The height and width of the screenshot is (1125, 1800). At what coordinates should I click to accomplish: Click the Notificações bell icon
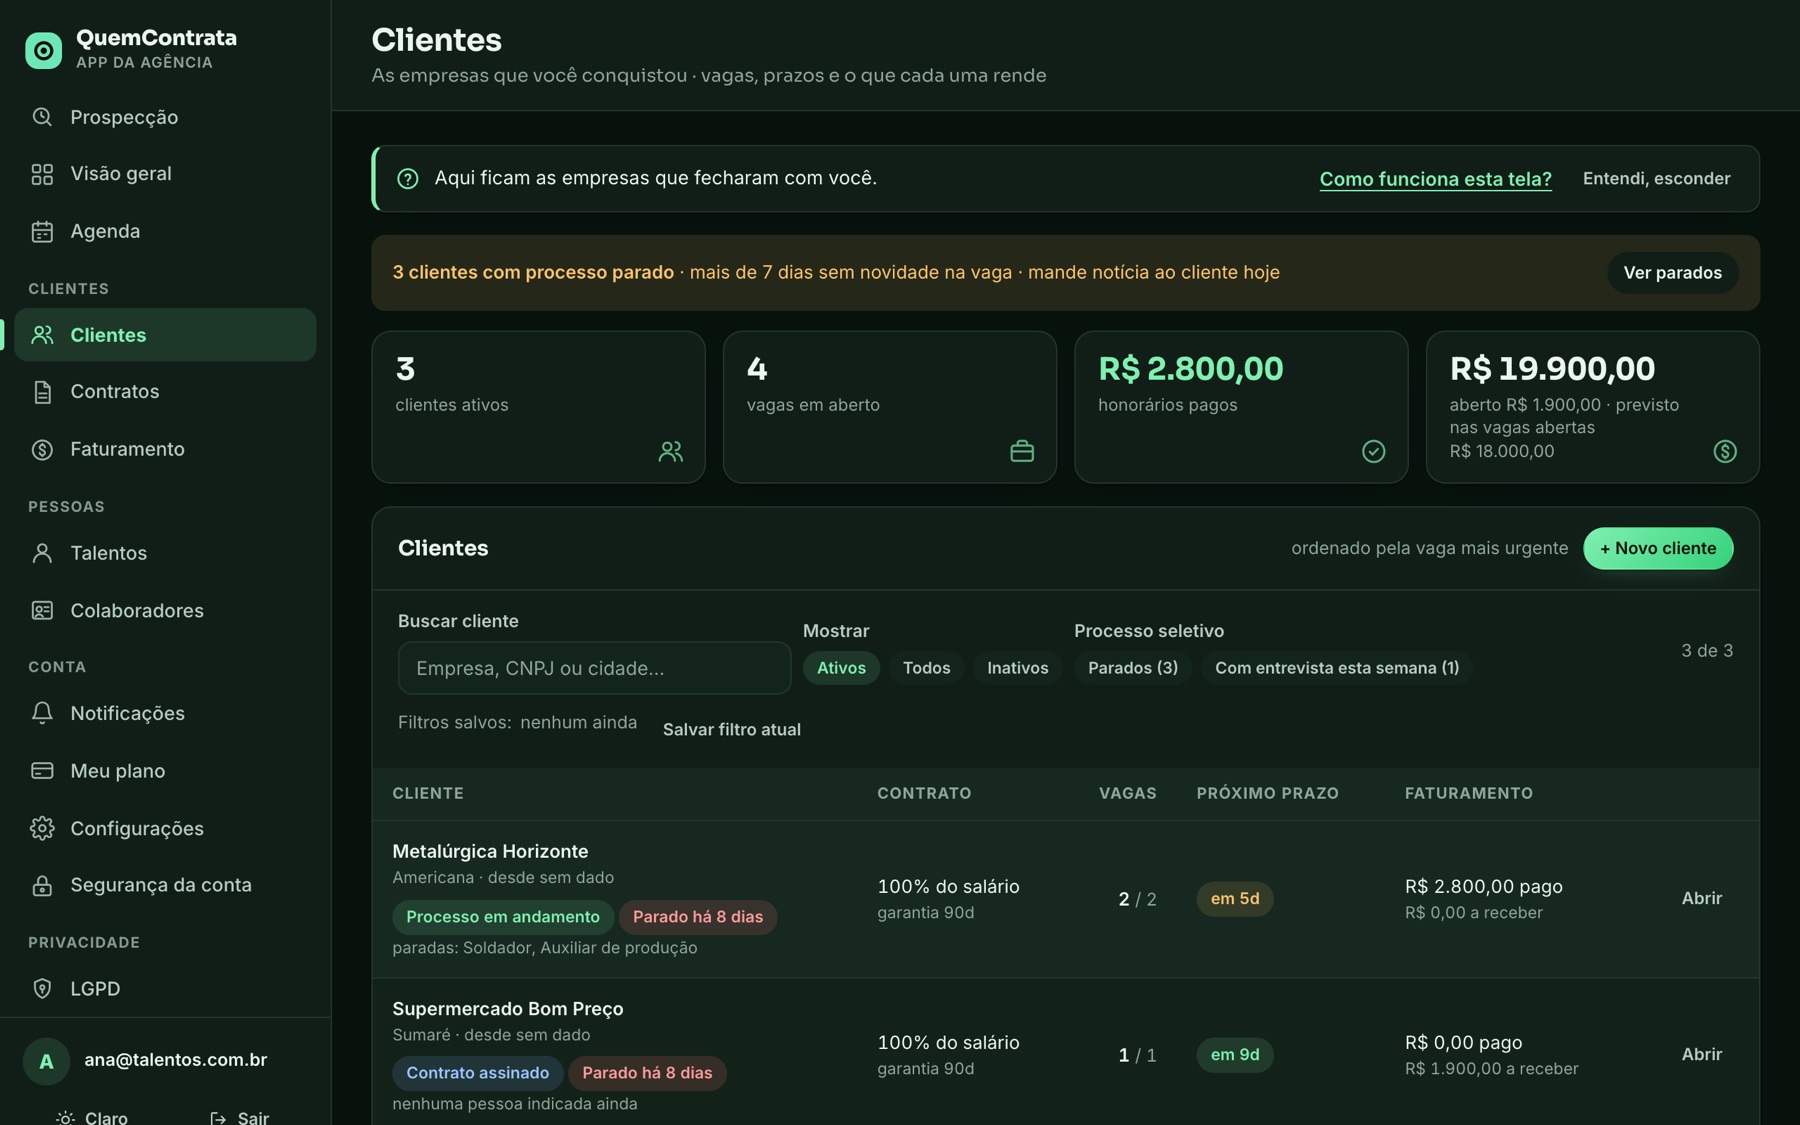point(42,713)
